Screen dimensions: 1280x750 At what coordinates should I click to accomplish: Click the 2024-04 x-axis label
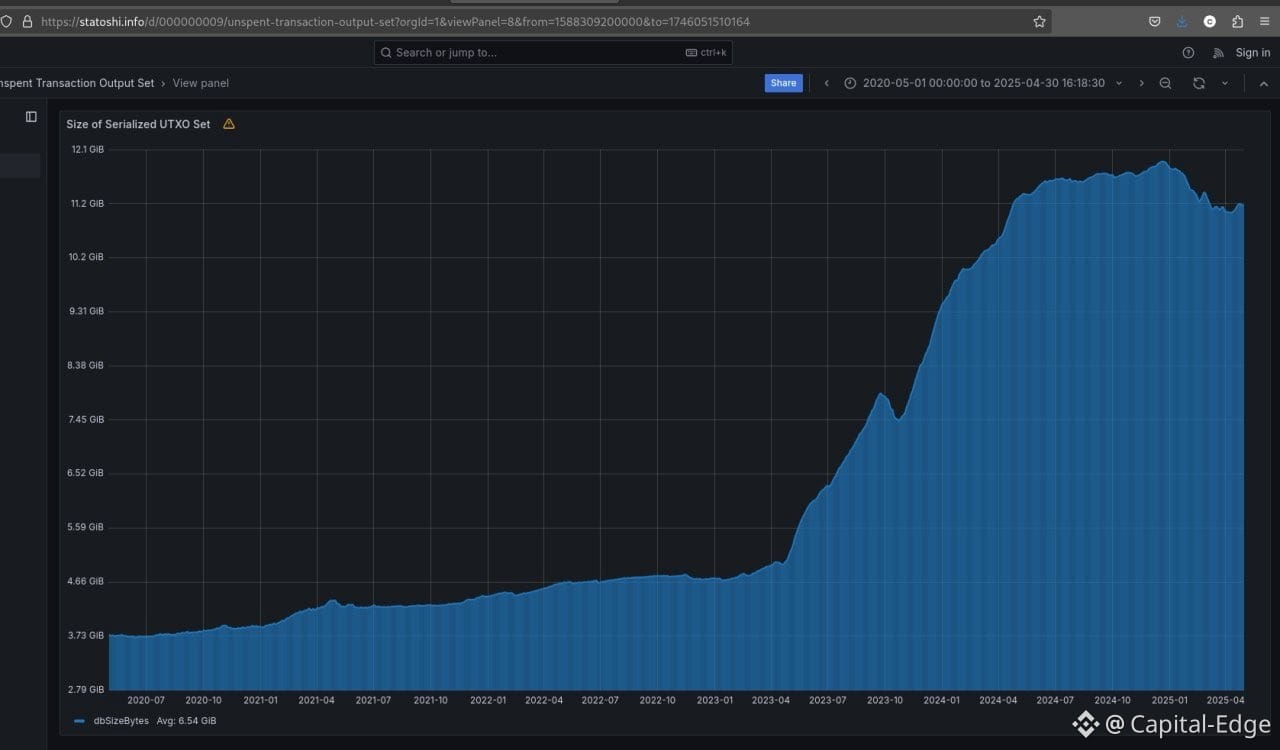(x=998, y=701)
